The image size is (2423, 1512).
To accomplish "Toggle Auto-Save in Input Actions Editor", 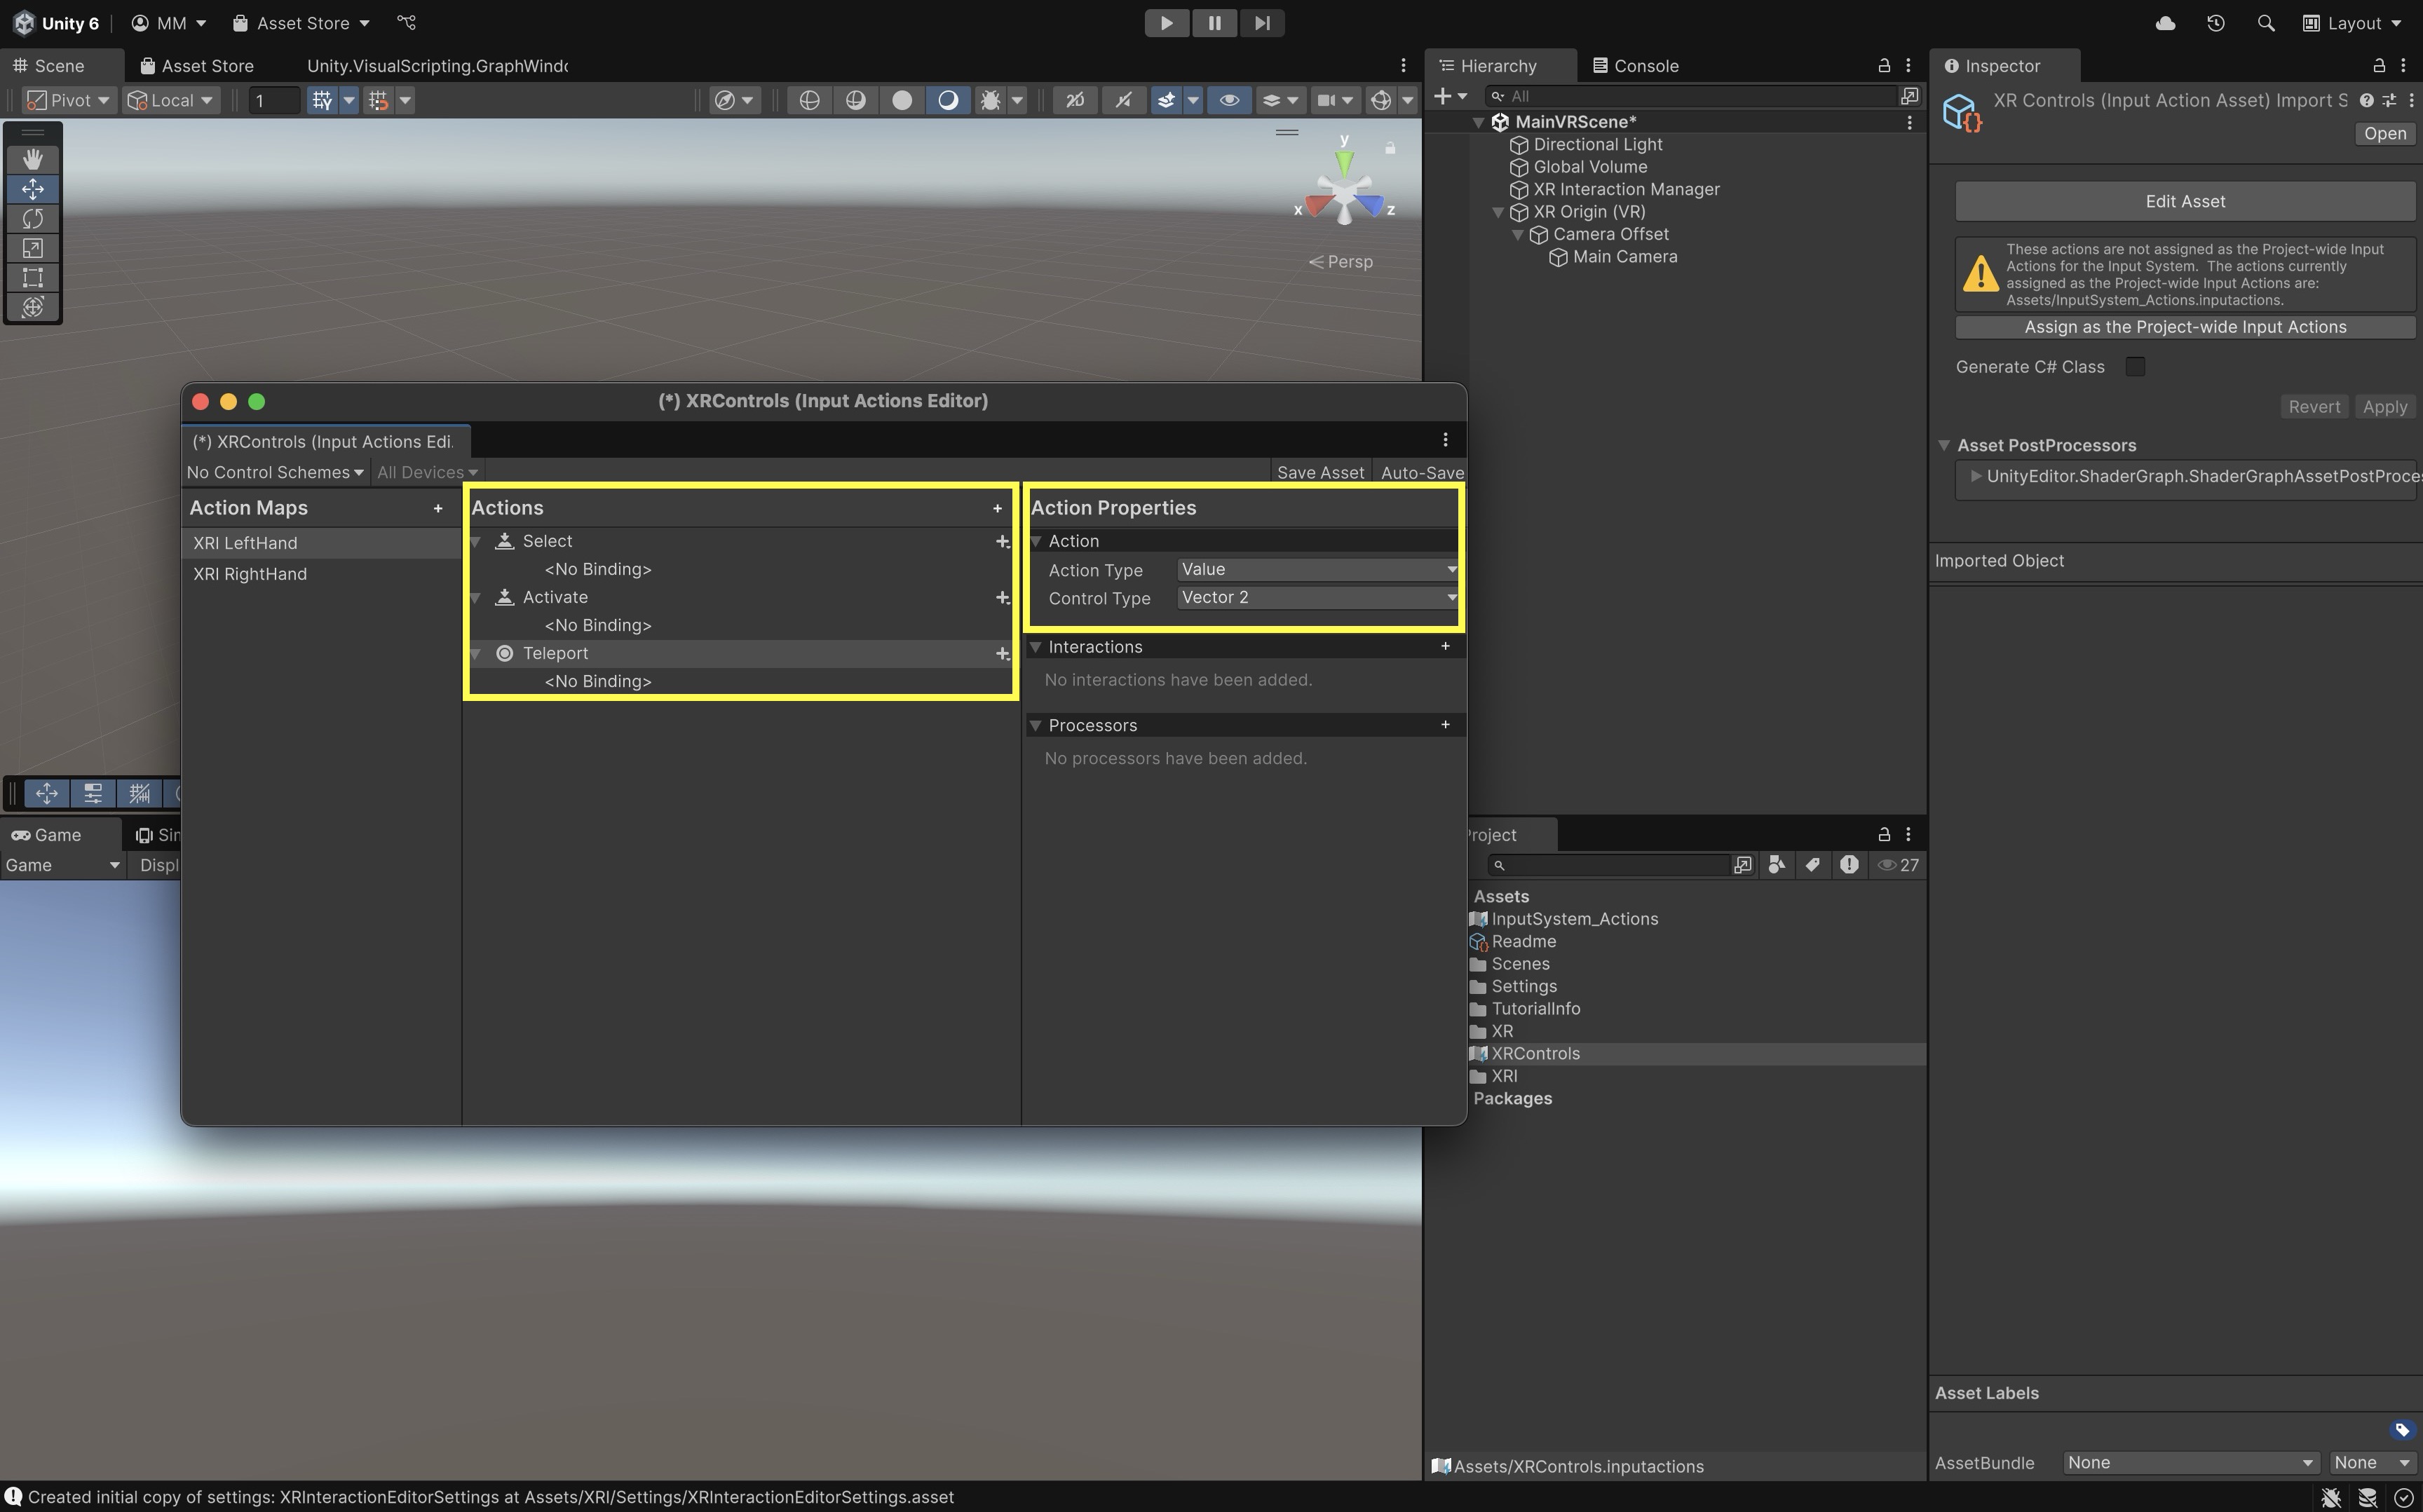I will point(1421,473).
